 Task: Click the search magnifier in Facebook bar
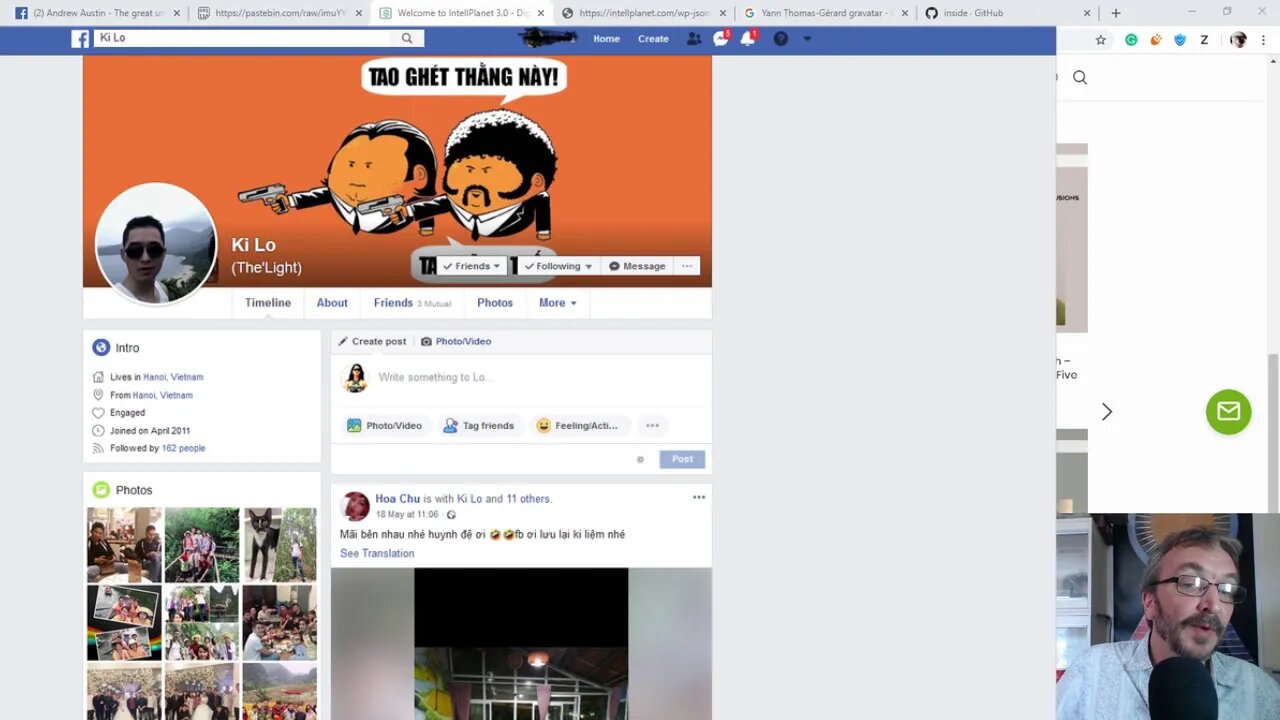click(407, 38)
